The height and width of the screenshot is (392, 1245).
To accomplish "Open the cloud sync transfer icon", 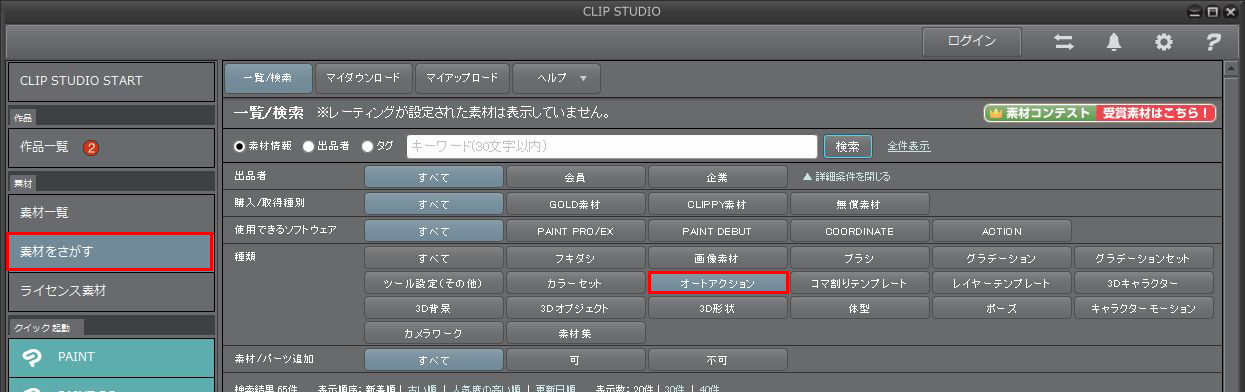I will click(1064, 42).
